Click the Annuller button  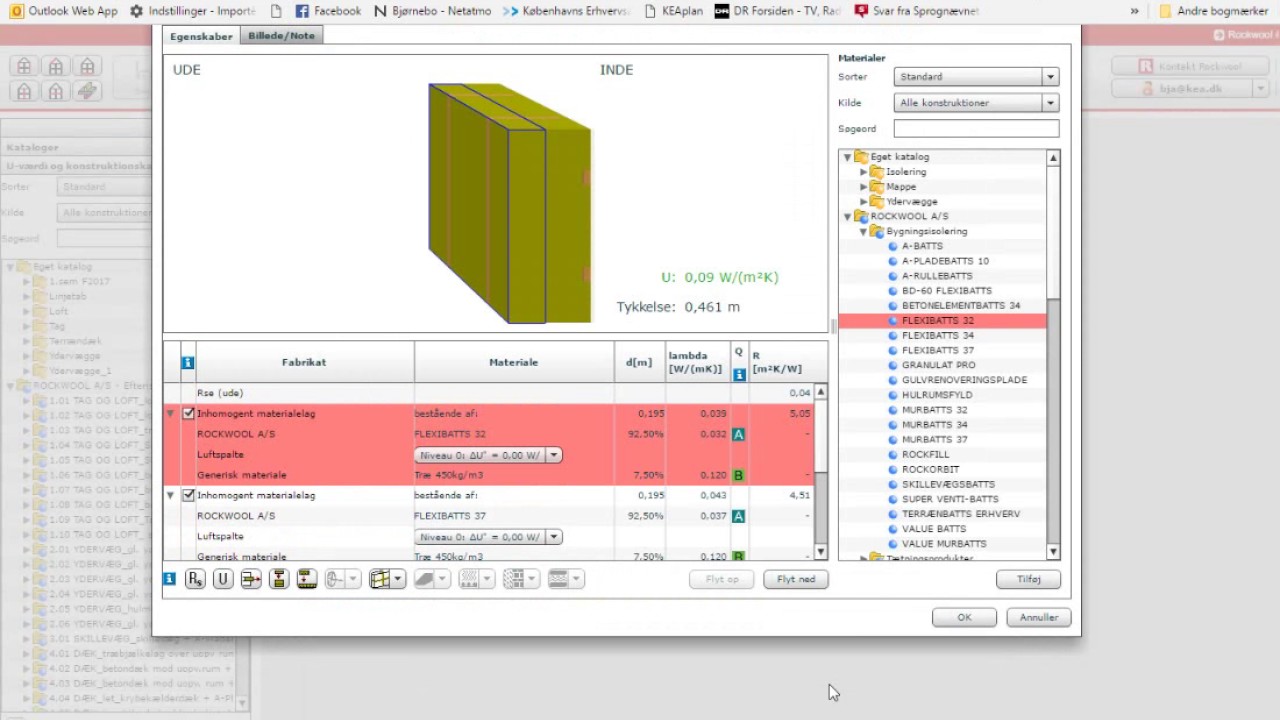1039,617
